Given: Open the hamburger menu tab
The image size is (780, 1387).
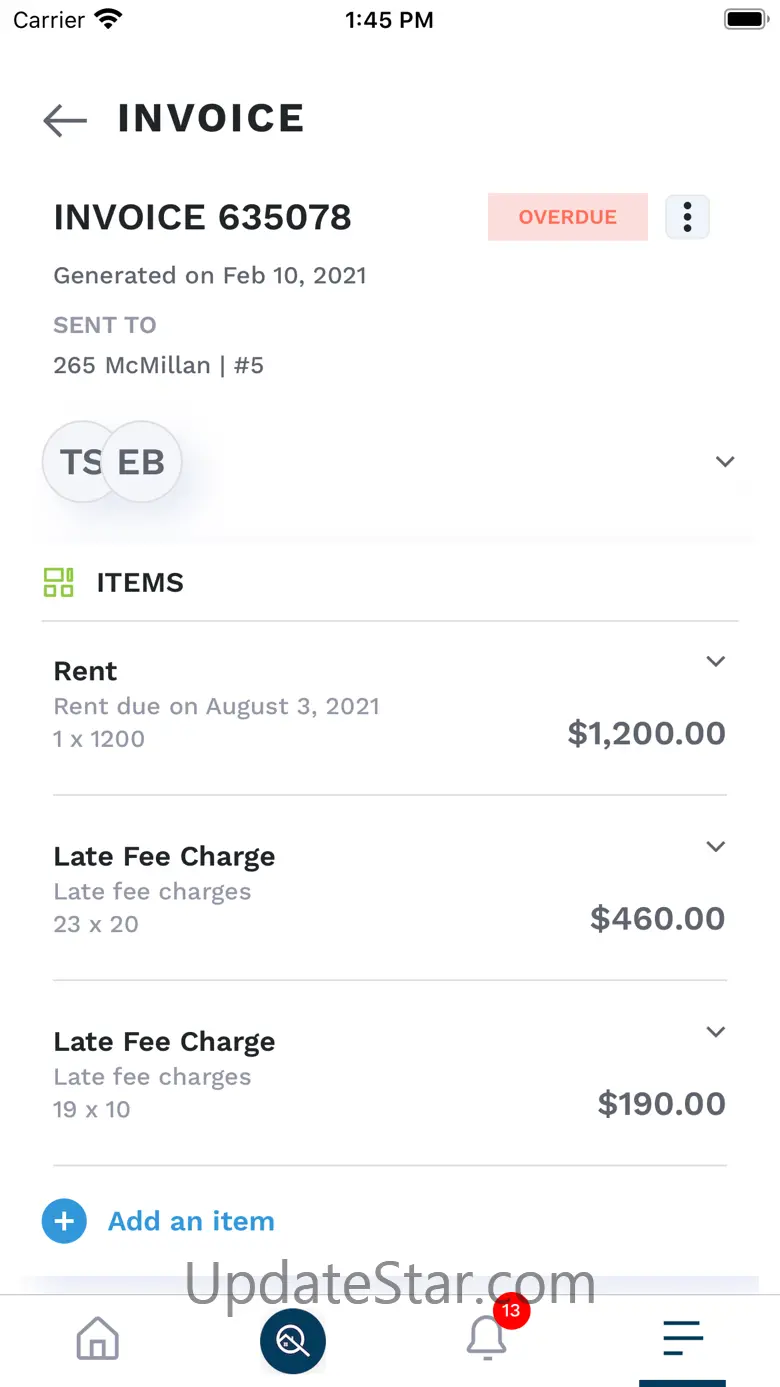Looking at the screenshot, I should 683,1338.
